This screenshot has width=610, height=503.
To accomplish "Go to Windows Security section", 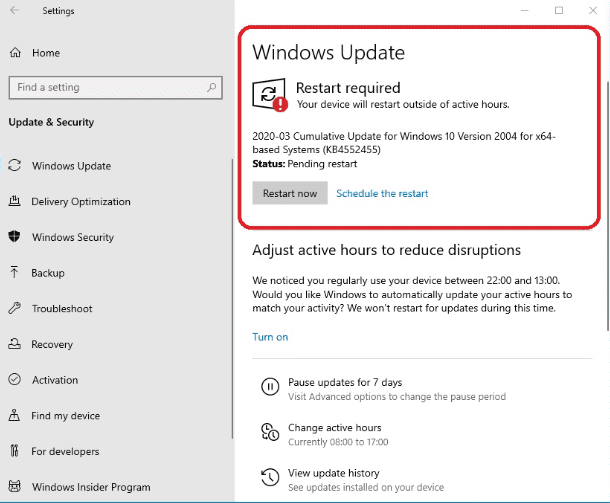I will pos(73,237).
